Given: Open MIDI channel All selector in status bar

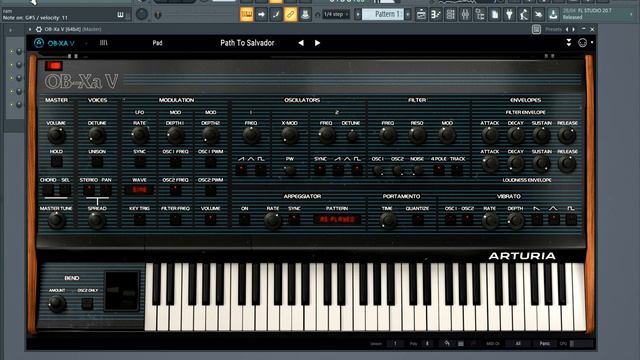Looking at the screenshot, I should click(518, 344).
